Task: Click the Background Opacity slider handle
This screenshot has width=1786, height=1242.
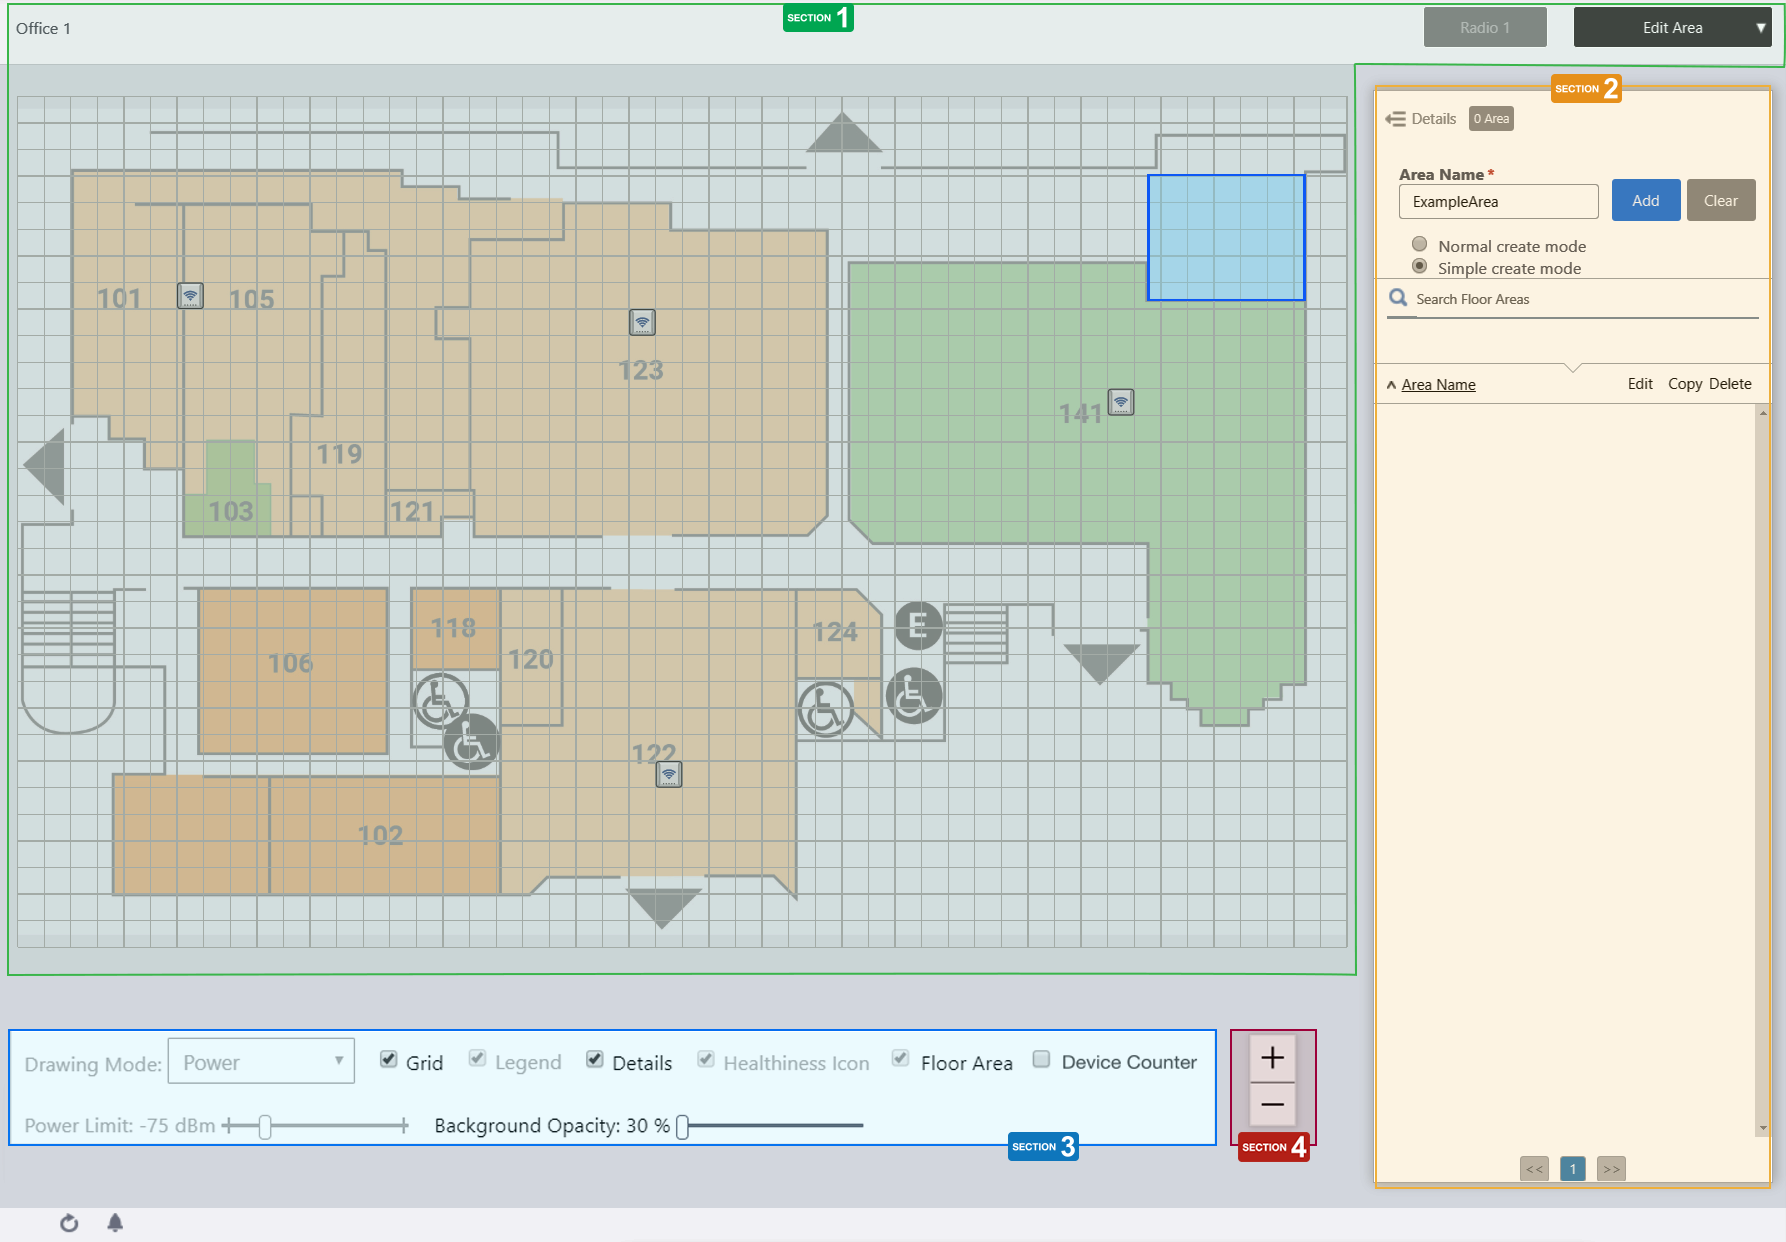Action: 682,1127
